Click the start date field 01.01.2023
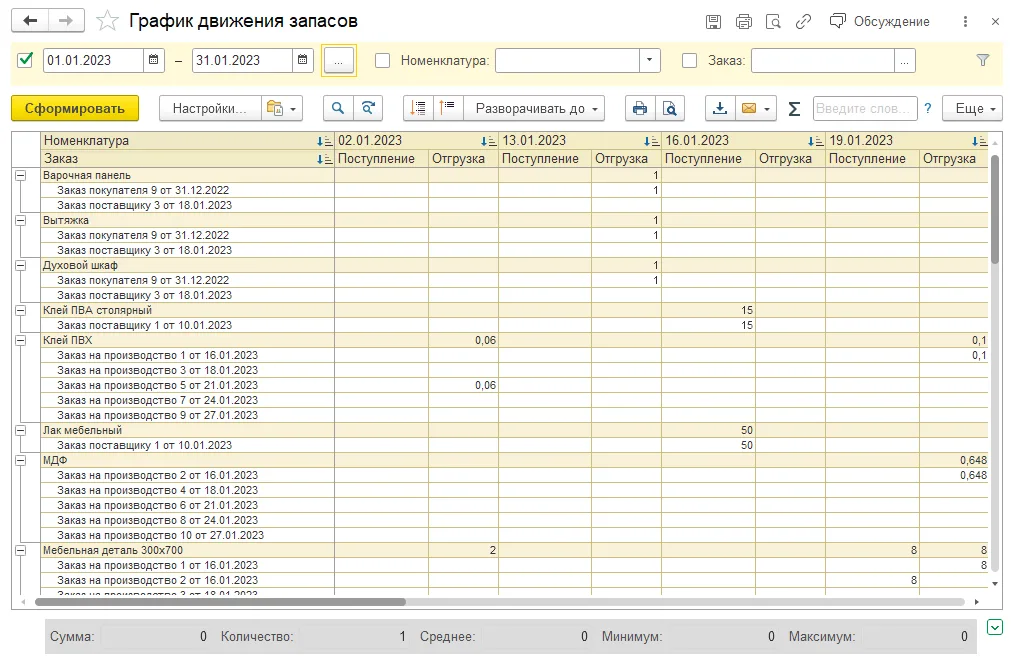Viewport: 1011px width, 662px height. [x=93, y=61]
